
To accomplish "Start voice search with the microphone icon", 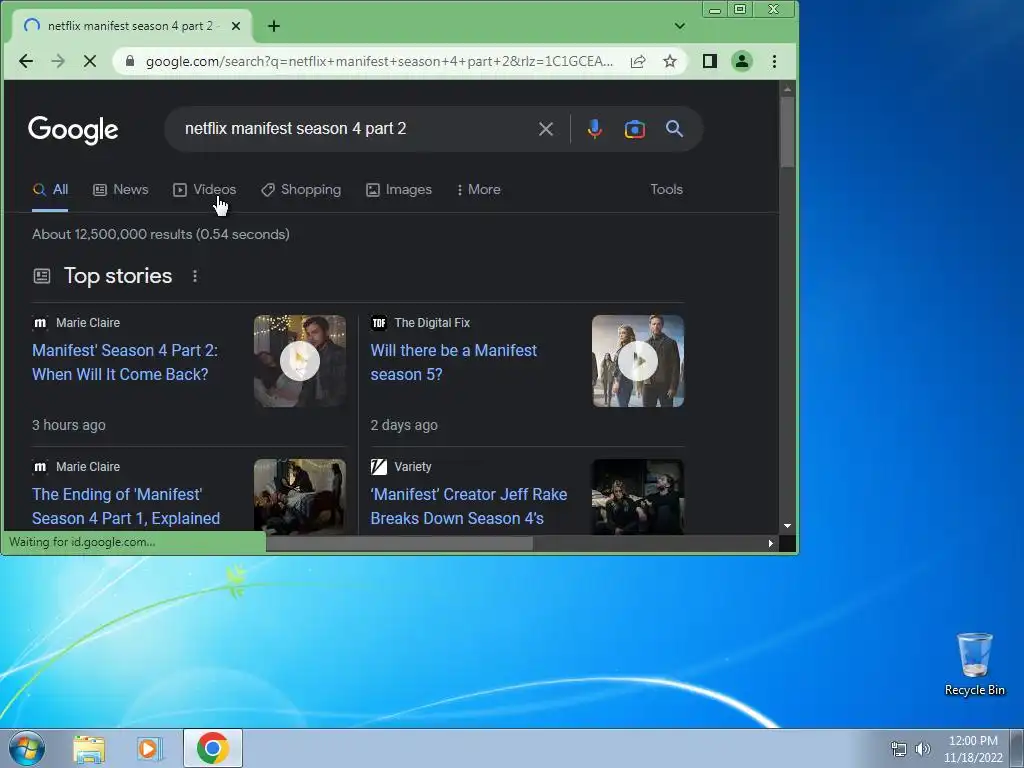I will [594, 129].
